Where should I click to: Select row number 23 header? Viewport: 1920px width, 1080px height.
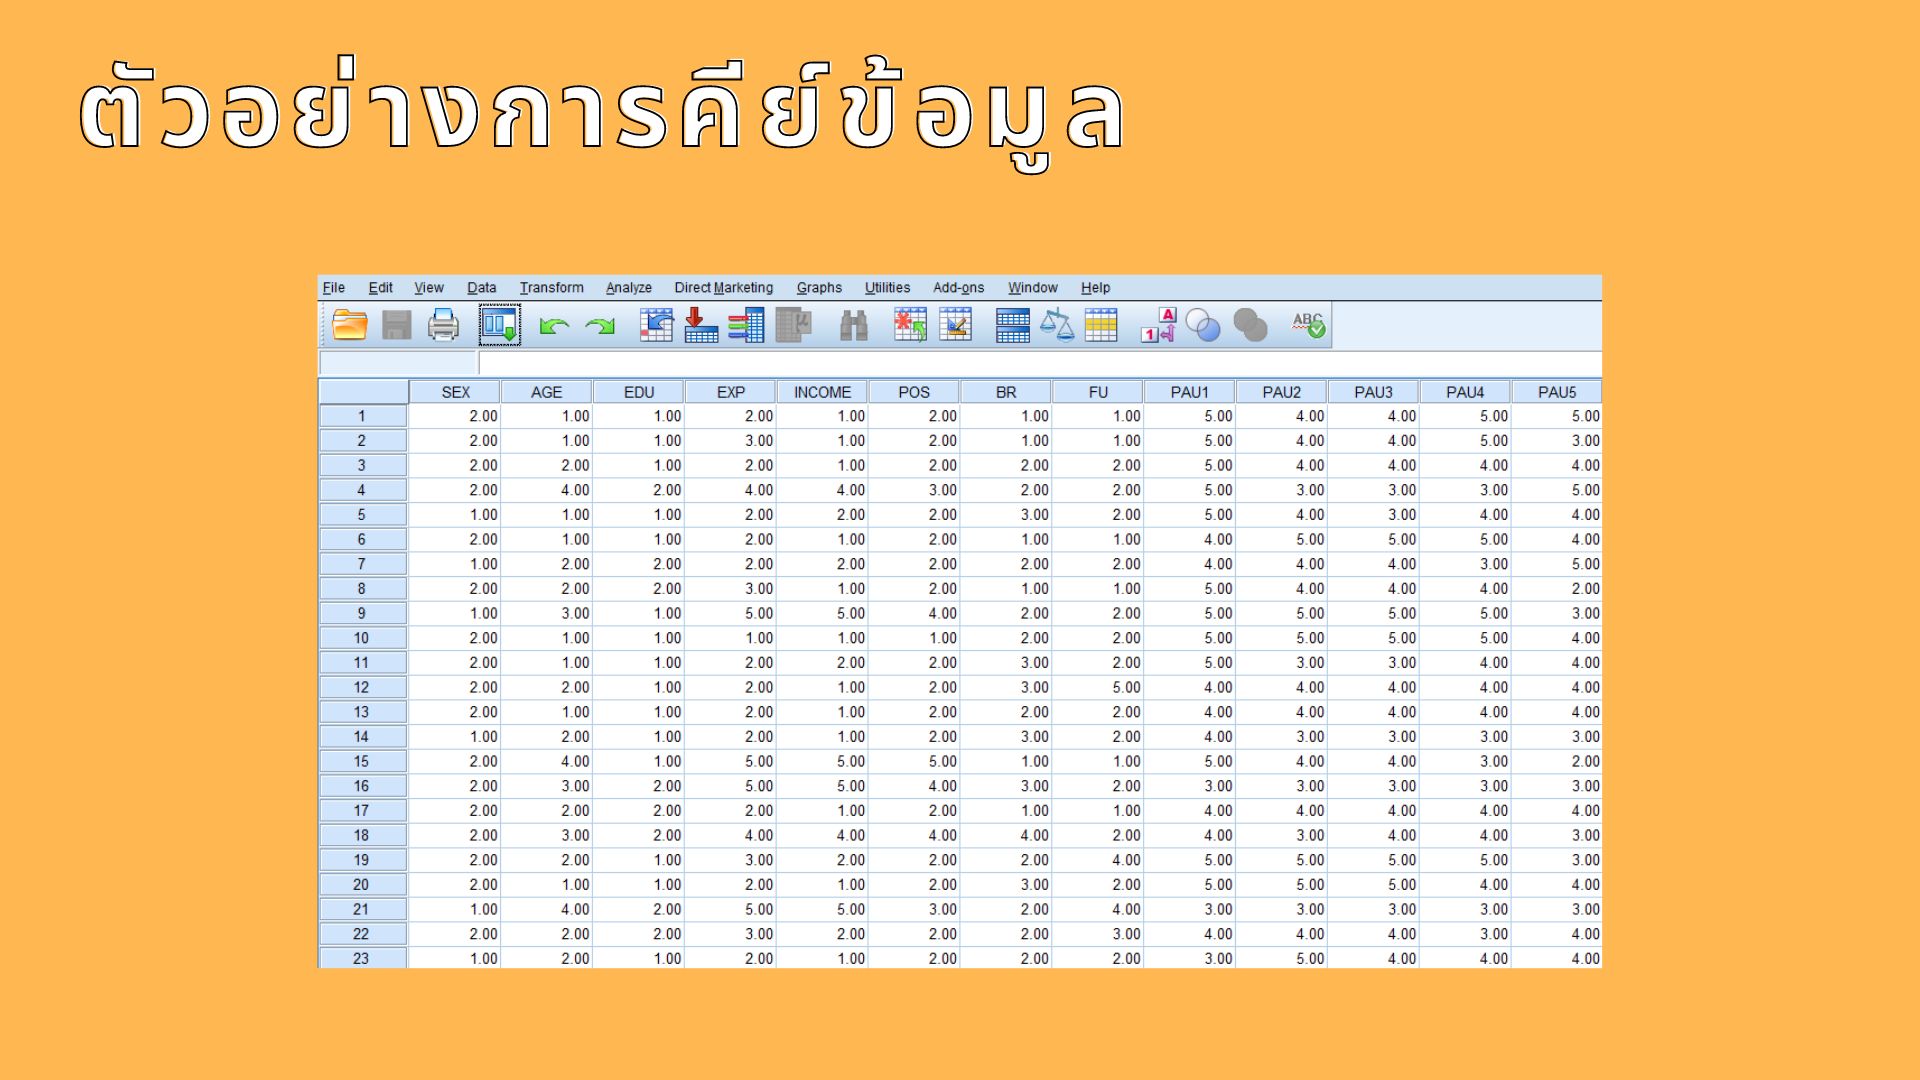pyautogui.click(x=362, y=958)
